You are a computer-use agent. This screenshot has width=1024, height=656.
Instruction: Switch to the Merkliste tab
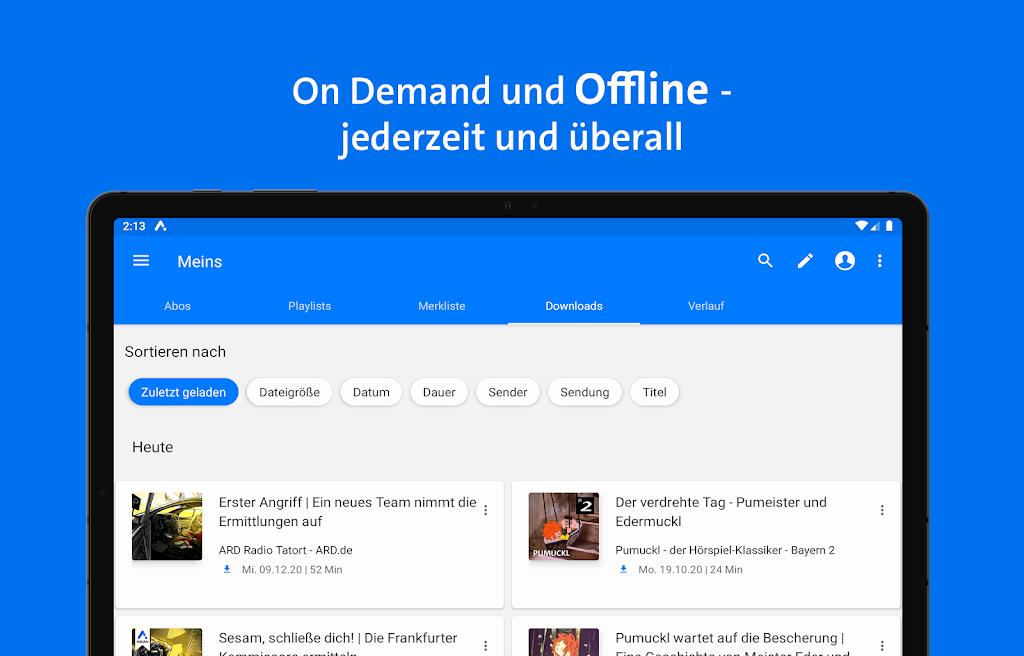(x=441, y=306)
